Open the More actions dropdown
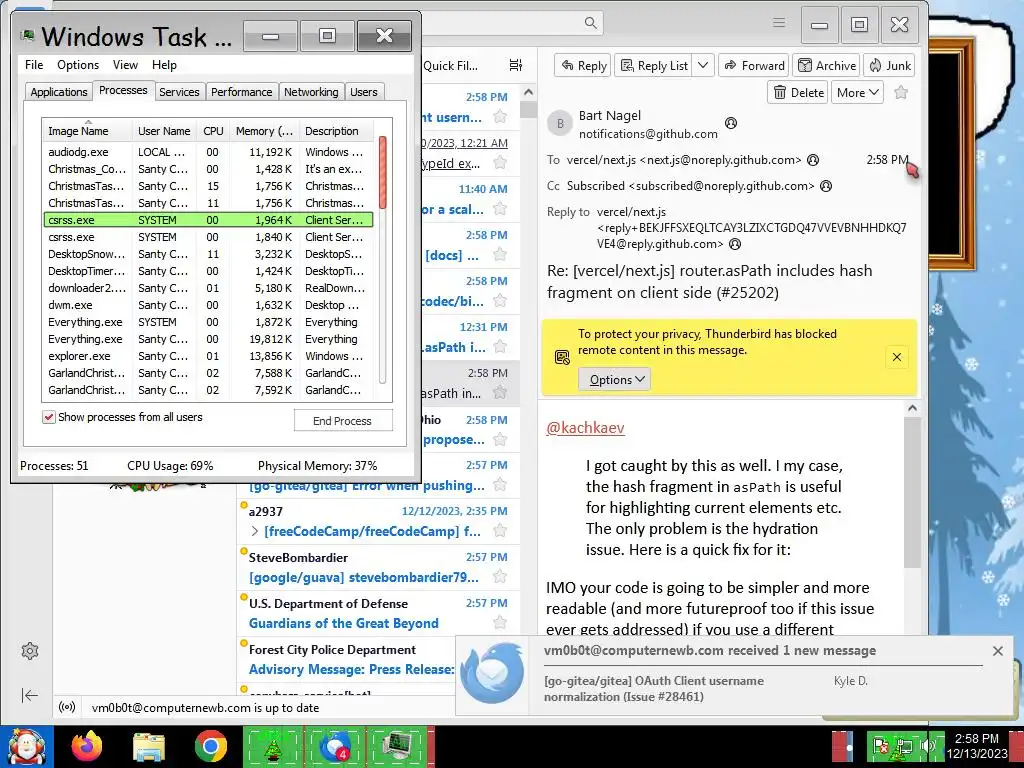 (857, 92)
